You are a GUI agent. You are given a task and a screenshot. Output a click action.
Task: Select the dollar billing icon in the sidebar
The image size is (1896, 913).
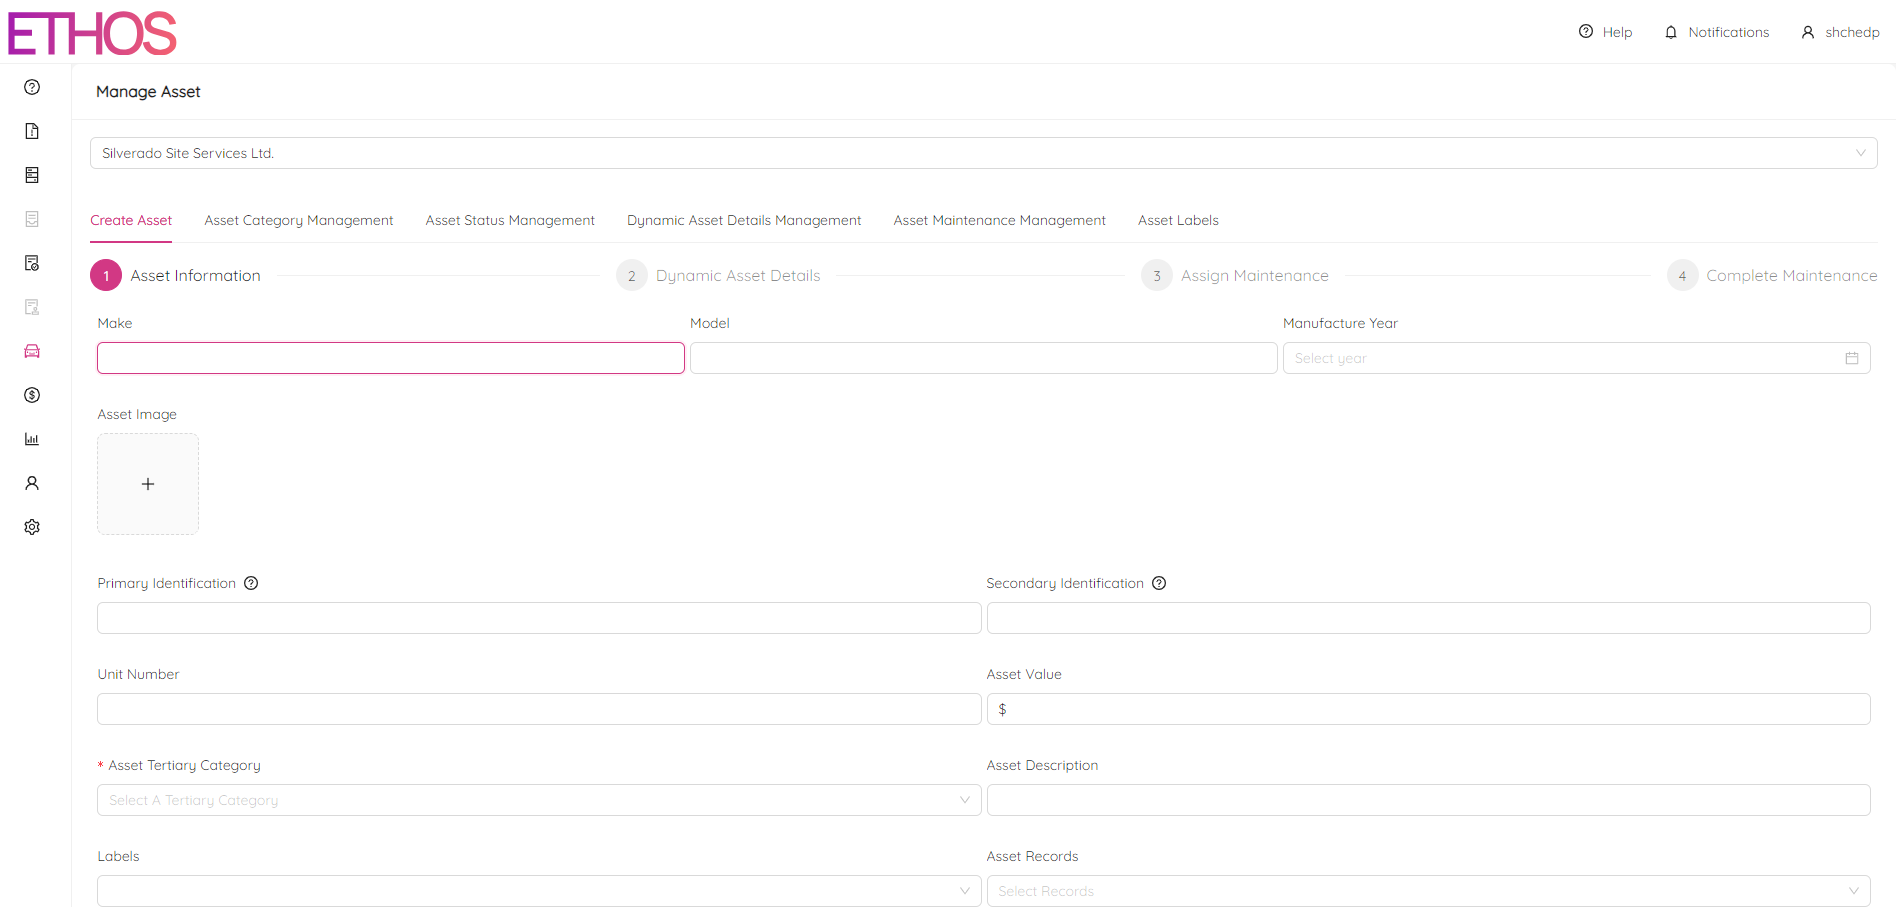tap(31, 395)
